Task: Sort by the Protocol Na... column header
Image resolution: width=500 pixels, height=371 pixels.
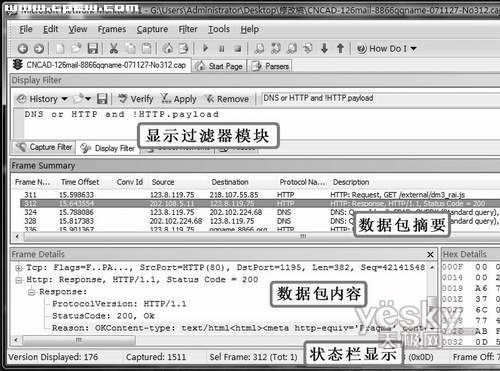Action: coord(302,182)
